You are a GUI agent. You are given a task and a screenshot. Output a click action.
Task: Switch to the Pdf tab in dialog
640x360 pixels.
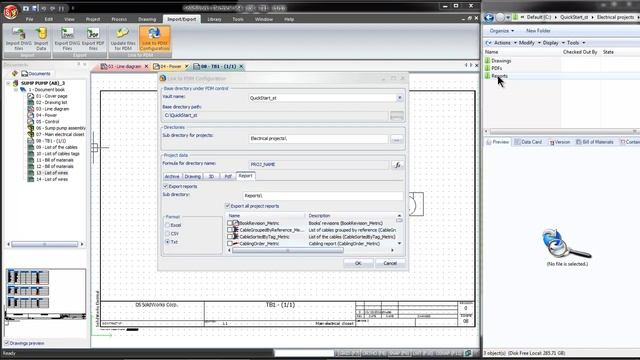click(x=228, y=176)
